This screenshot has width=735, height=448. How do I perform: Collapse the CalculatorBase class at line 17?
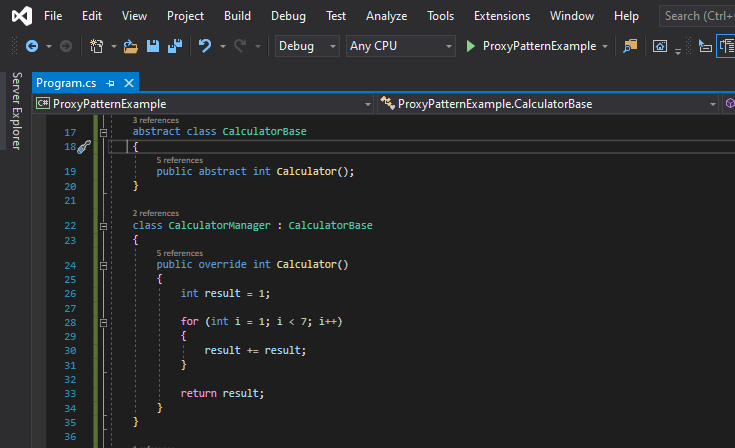coord(104,133)
